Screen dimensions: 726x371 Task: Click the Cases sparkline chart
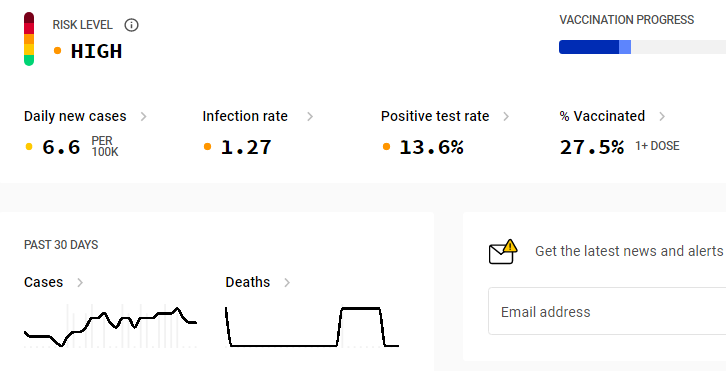(x=111, y=326)
